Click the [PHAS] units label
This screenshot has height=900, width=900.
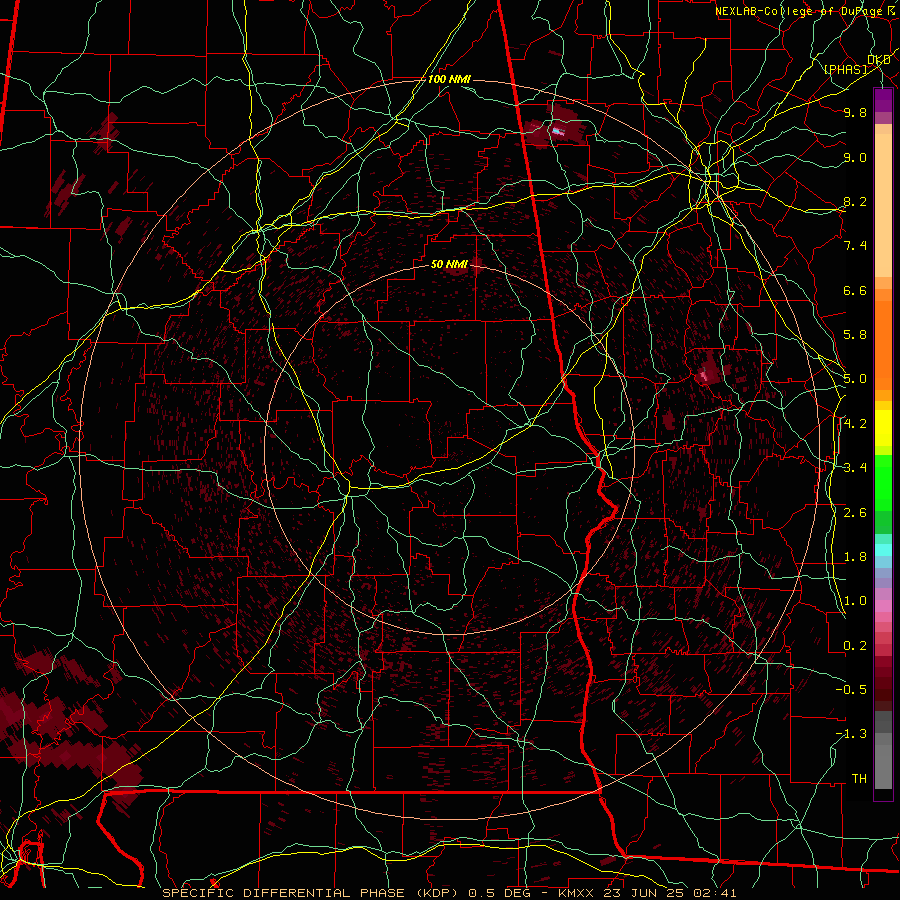[x=845, y=70]
